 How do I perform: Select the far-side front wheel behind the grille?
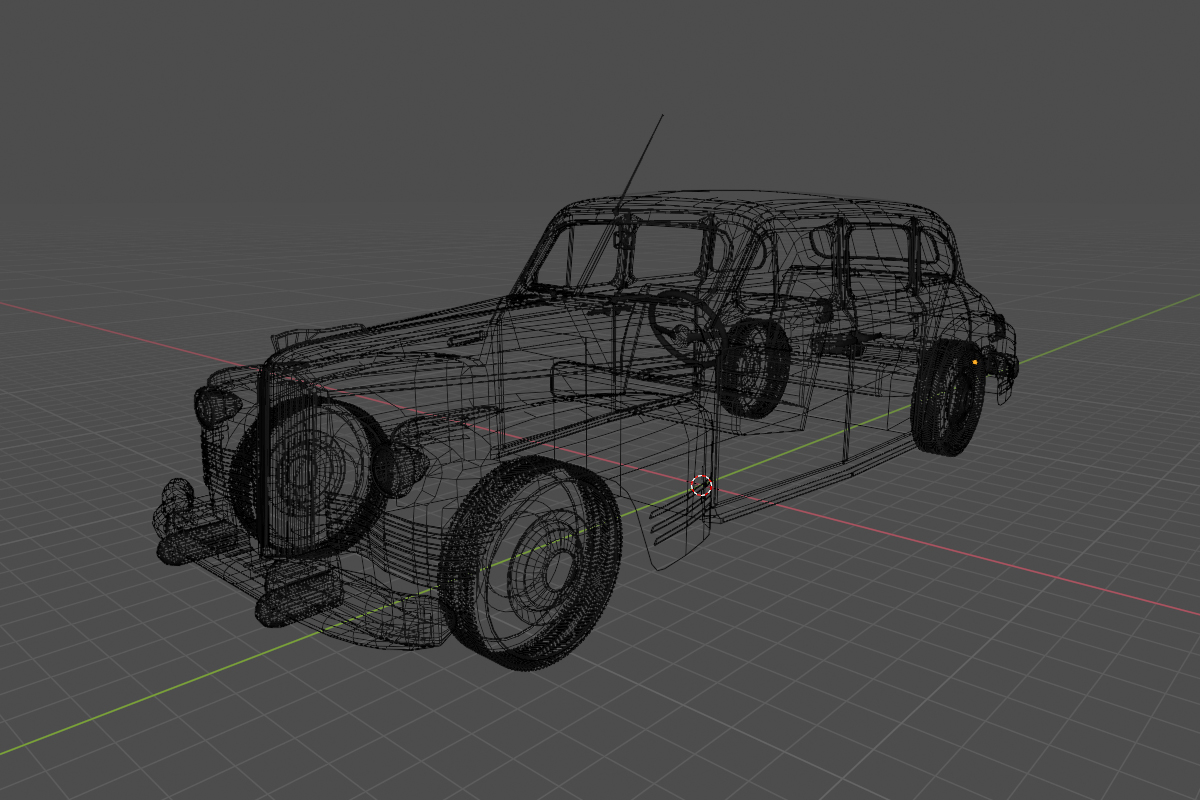(300, 470)
